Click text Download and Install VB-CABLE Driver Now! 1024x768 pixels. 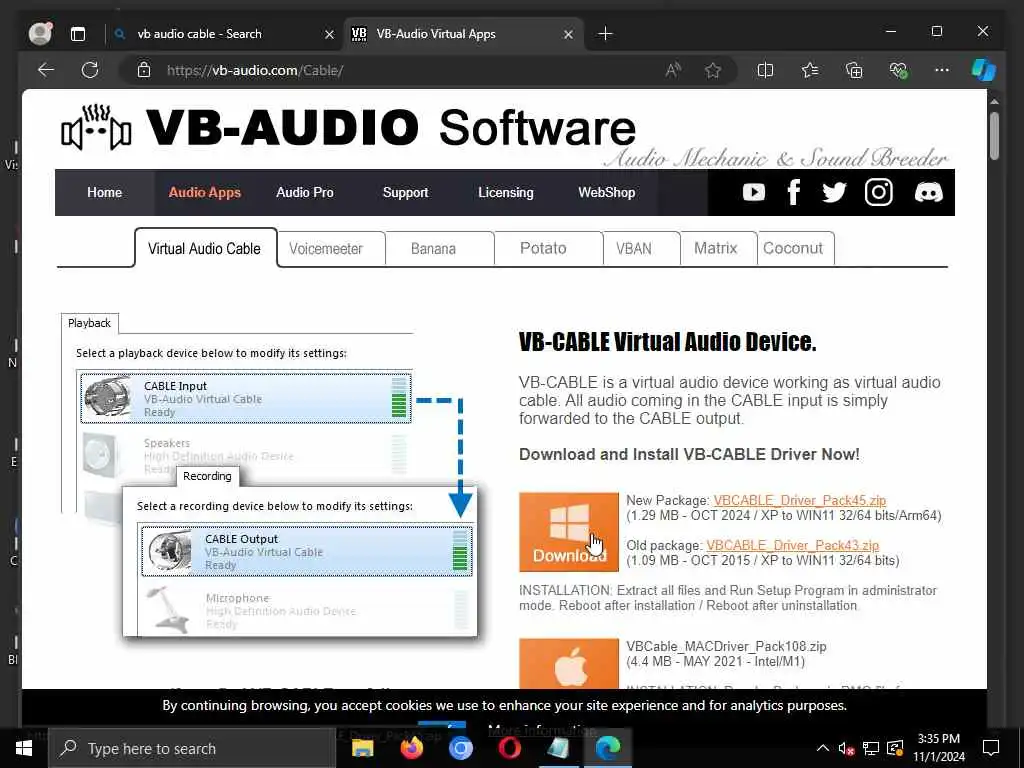[x=689, y=455]
